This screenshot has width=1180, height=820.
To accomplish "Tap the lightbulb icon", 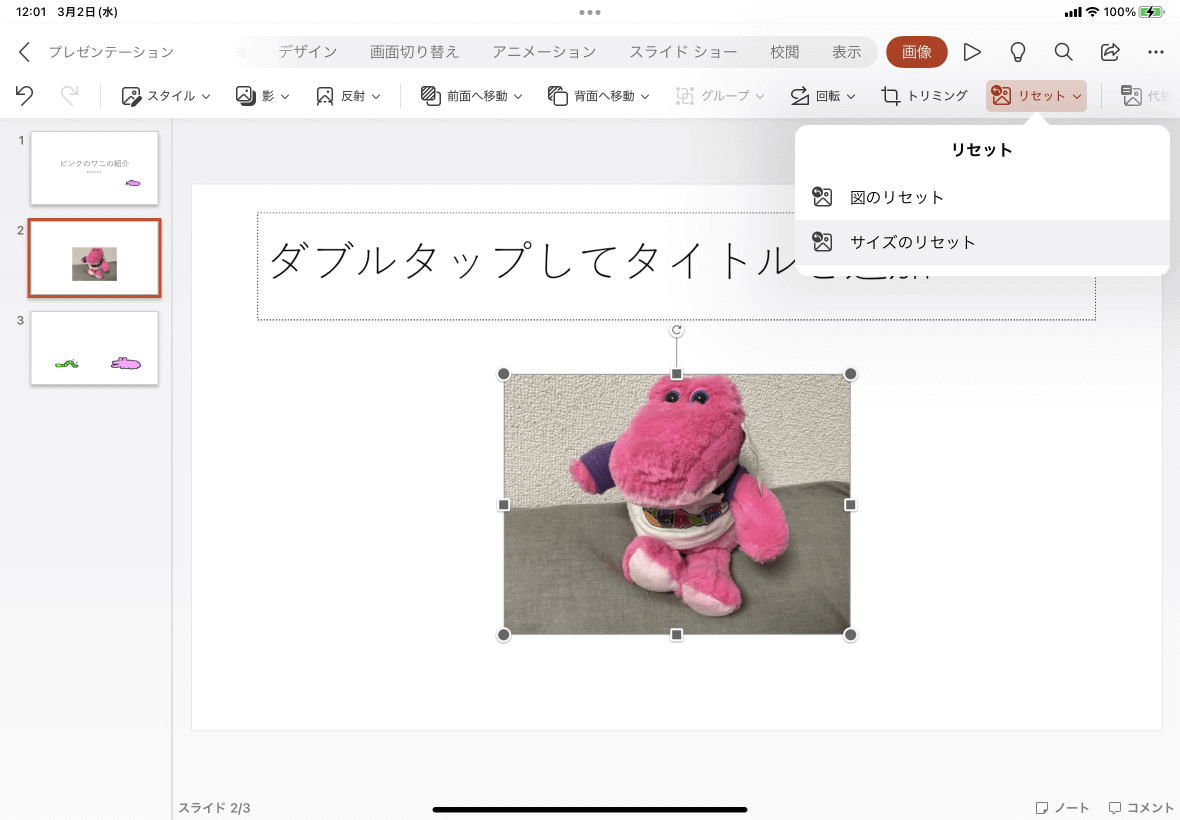I will 1017,52.
